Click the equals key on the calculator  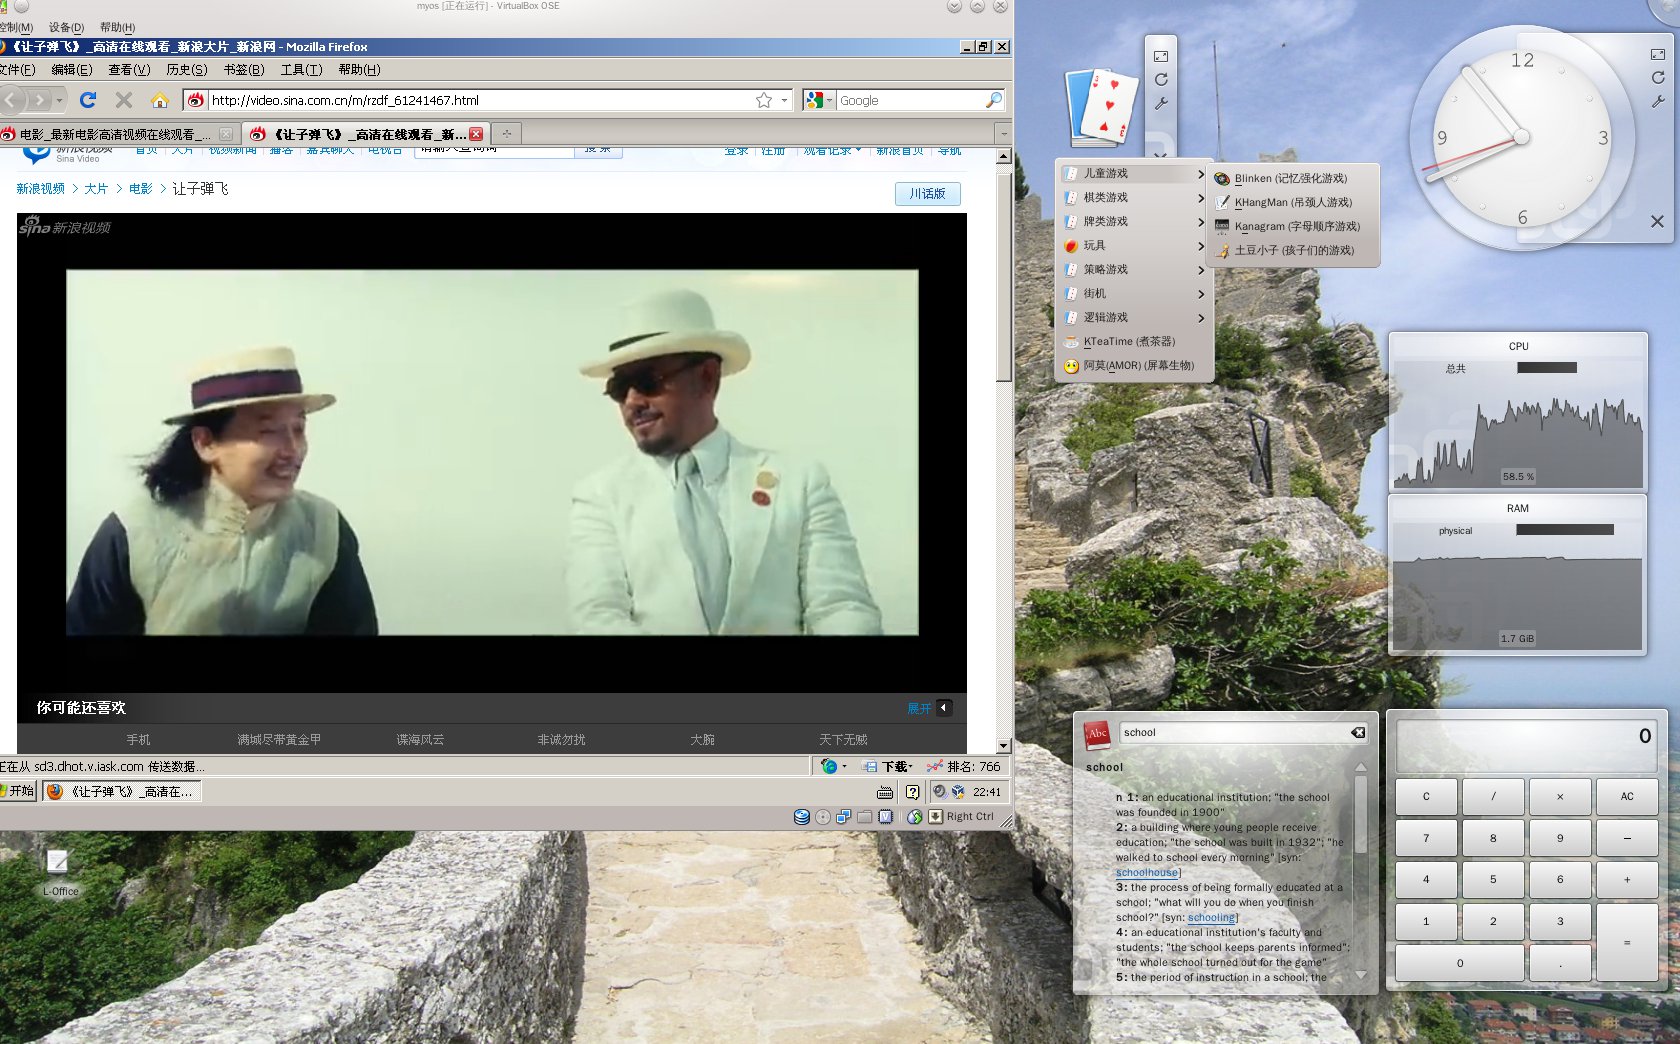point(1627,942)
